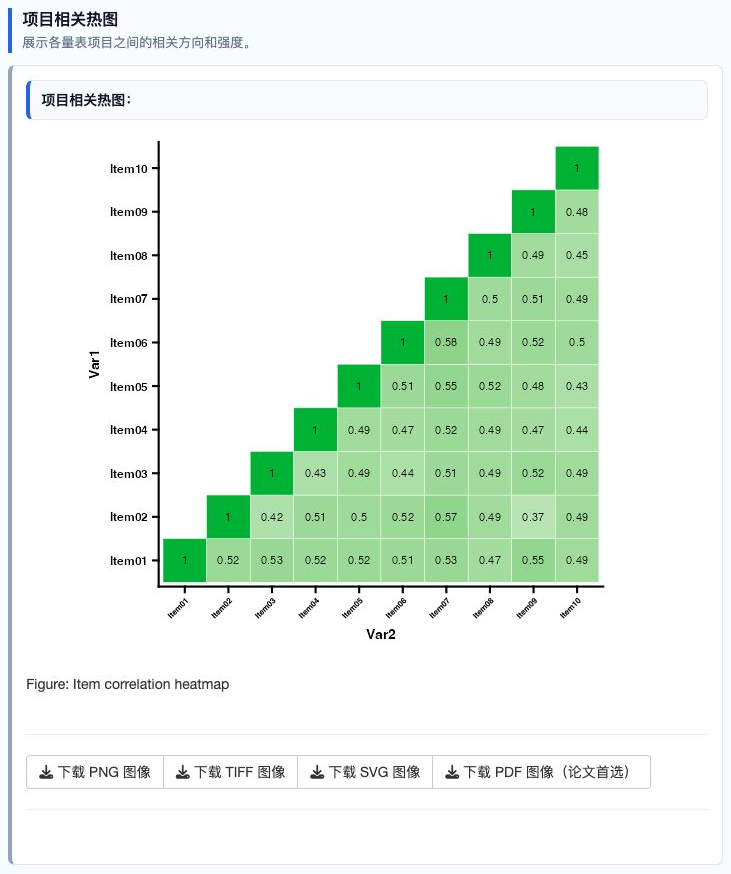This screenshot has height=874, width=731.
Task: Download the heatmap as TIFF image
Action: [230, 772]
